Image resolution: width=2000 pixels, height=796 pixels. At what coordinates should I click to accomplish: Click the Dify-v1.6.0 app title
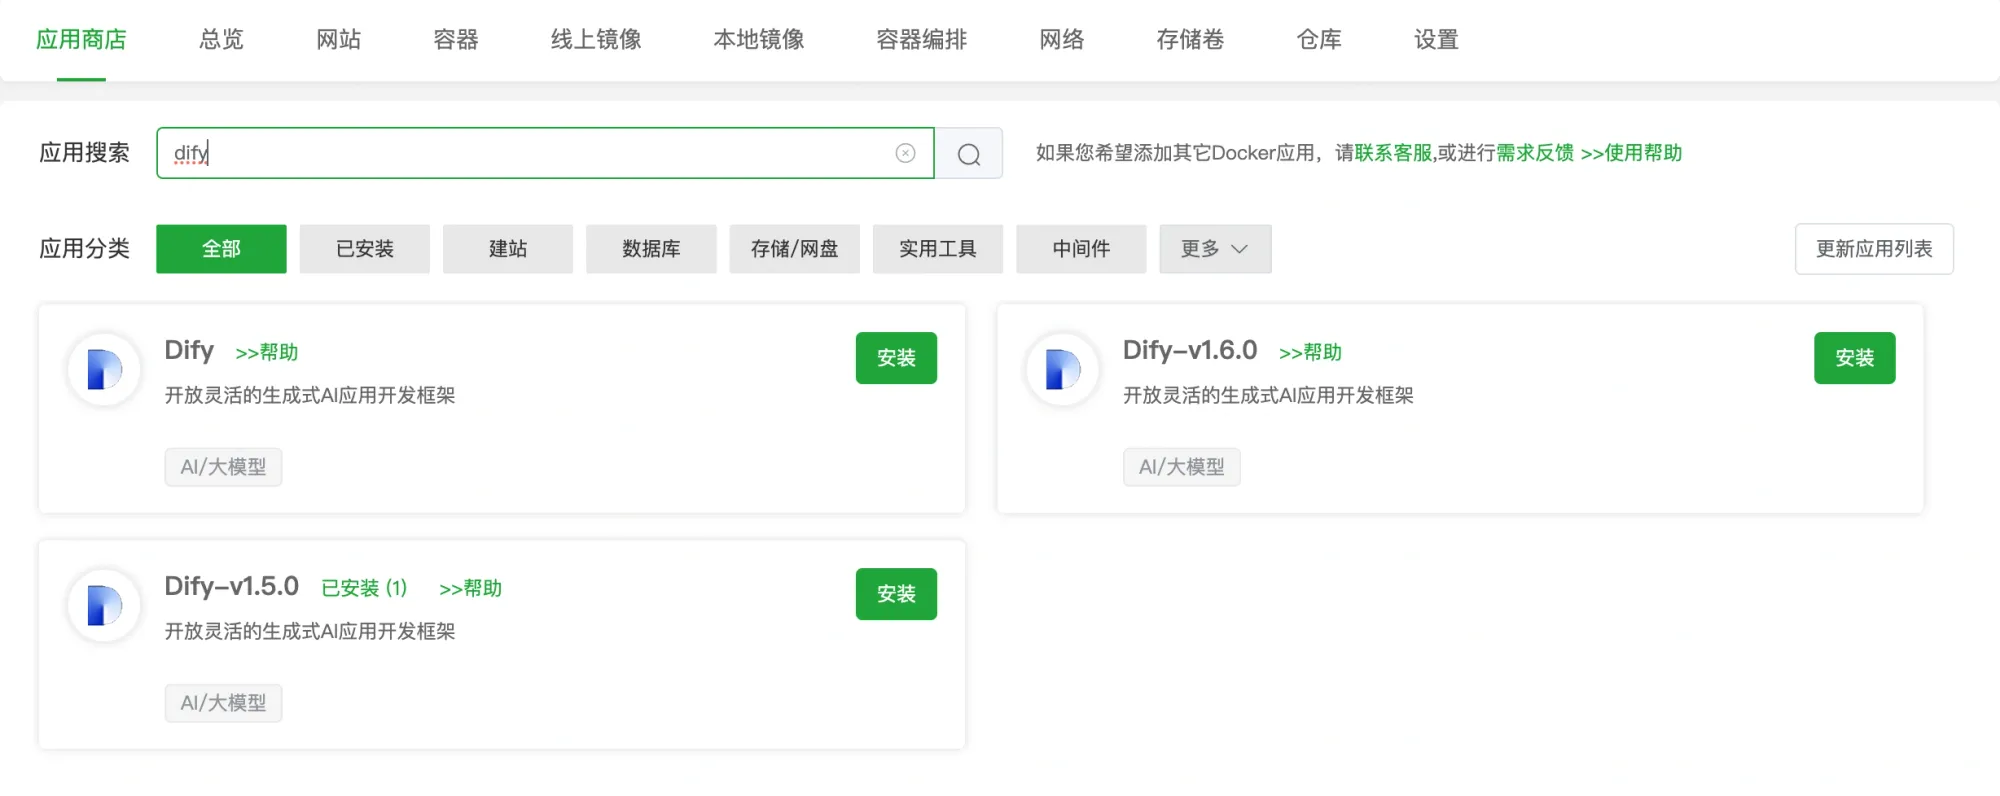point(1190,350)
